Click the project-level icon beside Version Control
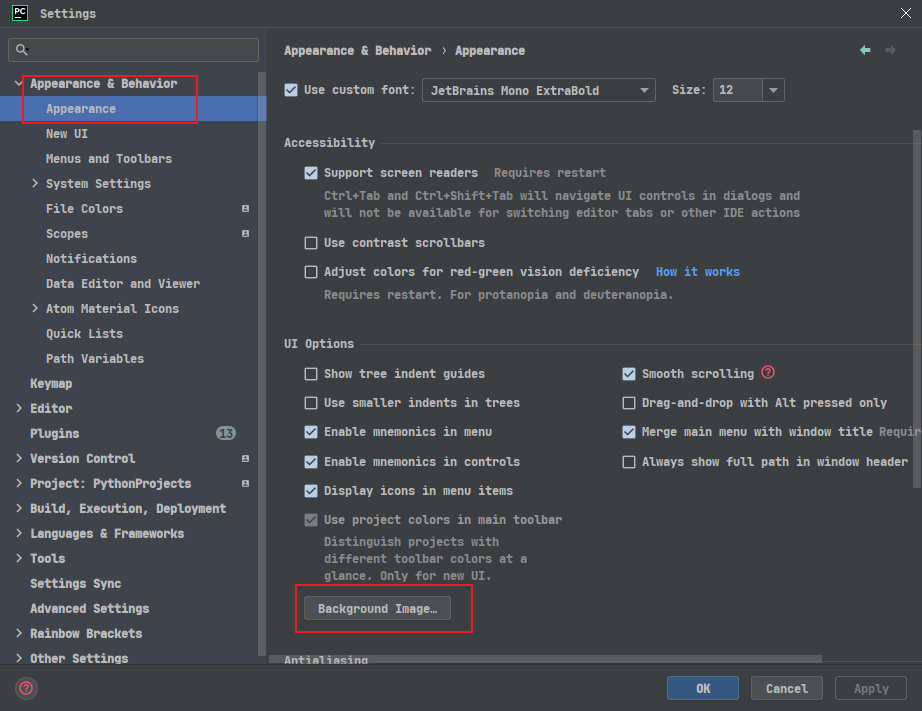The height and width of the screenshot is (711, 922). pos(245,459)
